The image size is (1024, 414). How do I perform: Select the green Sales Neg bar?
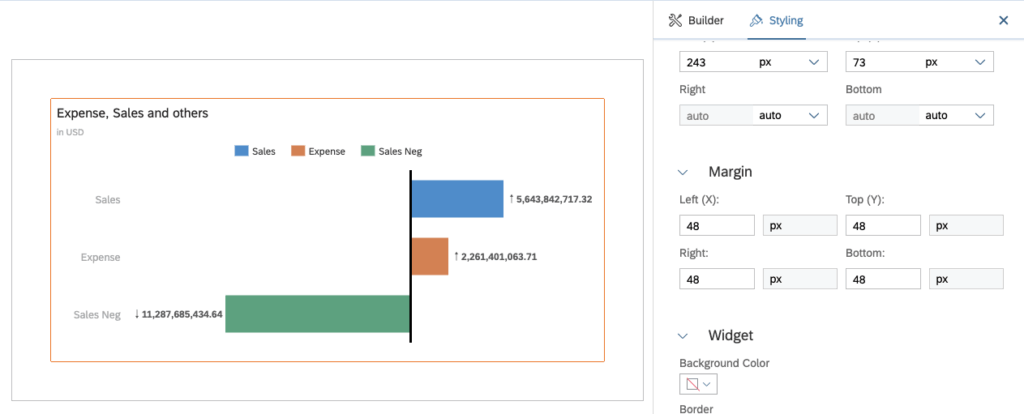pyautogui.click(x=317, y=314)
